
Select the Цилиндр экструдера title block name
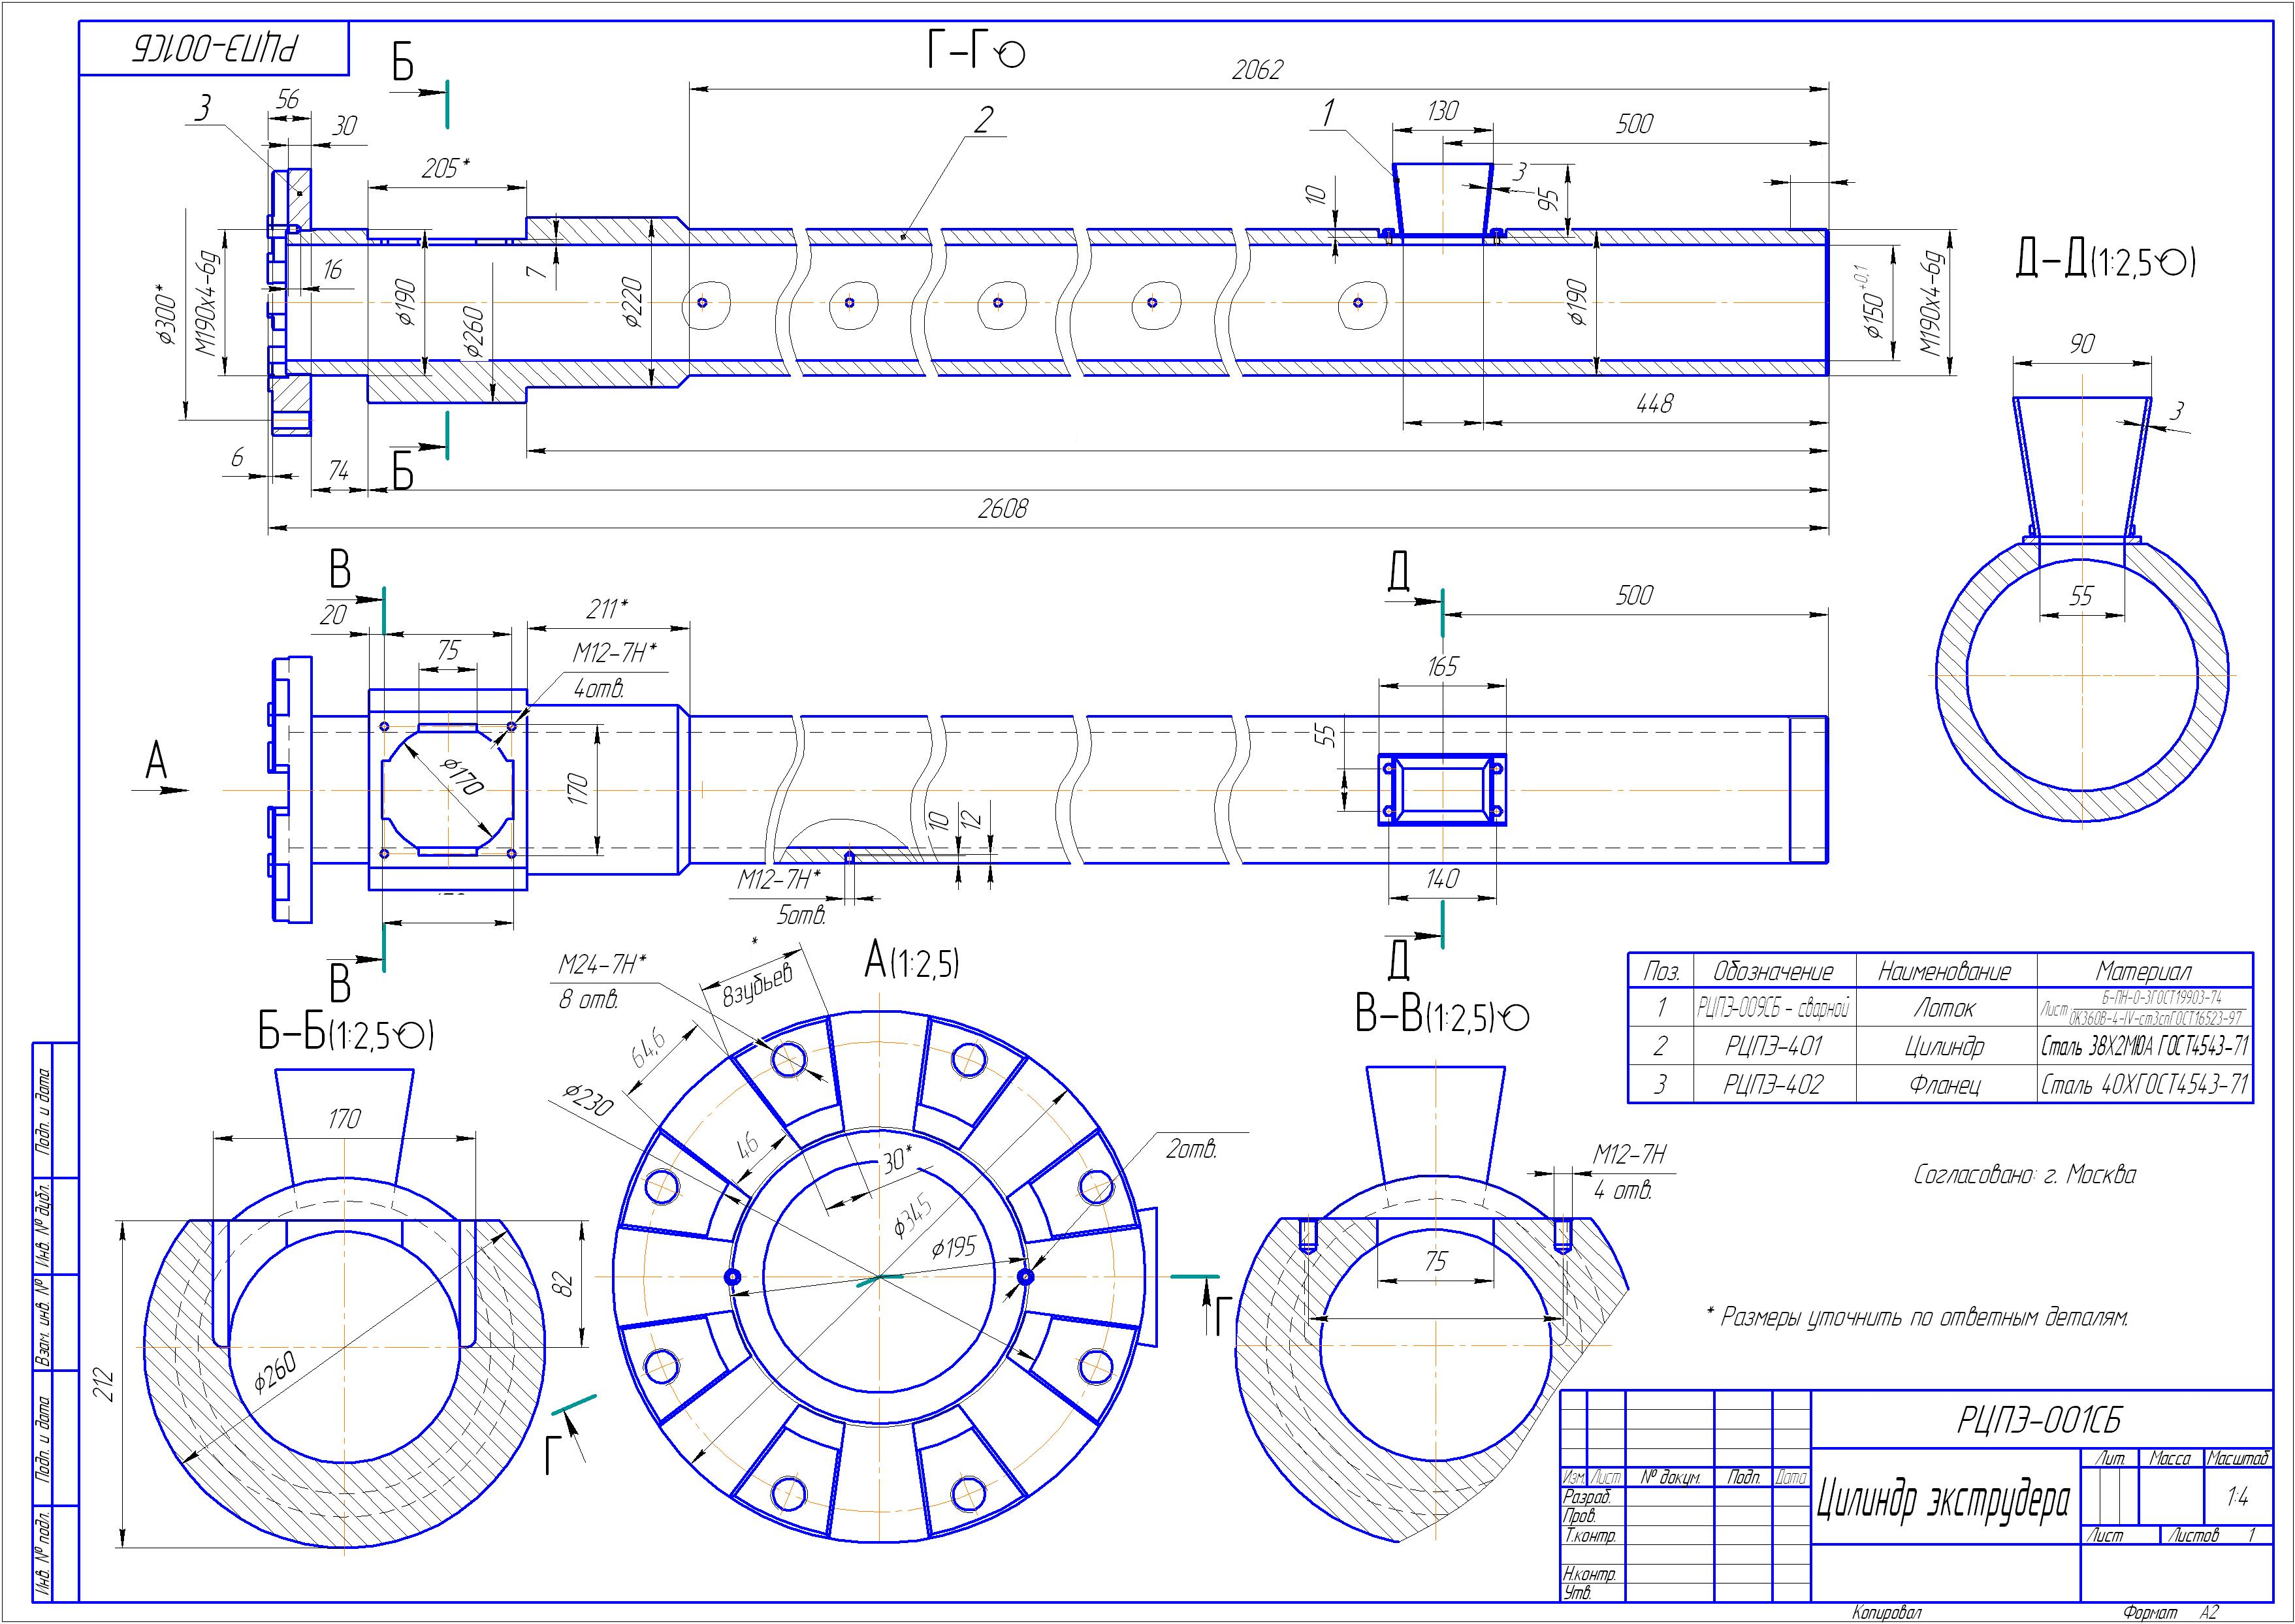pos(1943,1501)
